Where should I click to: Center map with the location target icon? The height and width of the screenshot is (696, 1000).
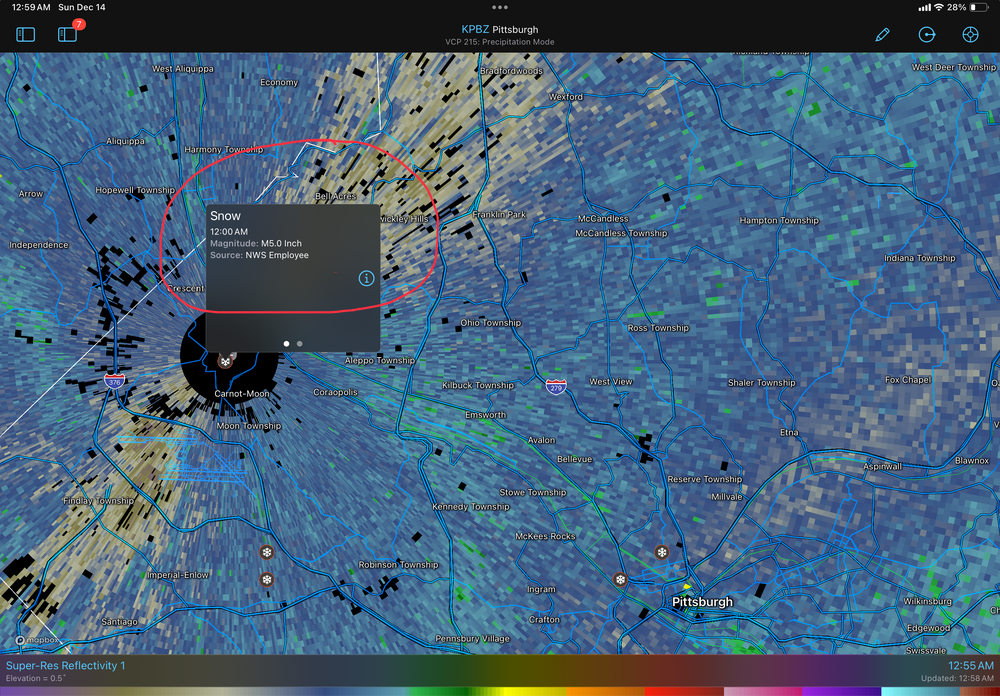coord(970,35)
